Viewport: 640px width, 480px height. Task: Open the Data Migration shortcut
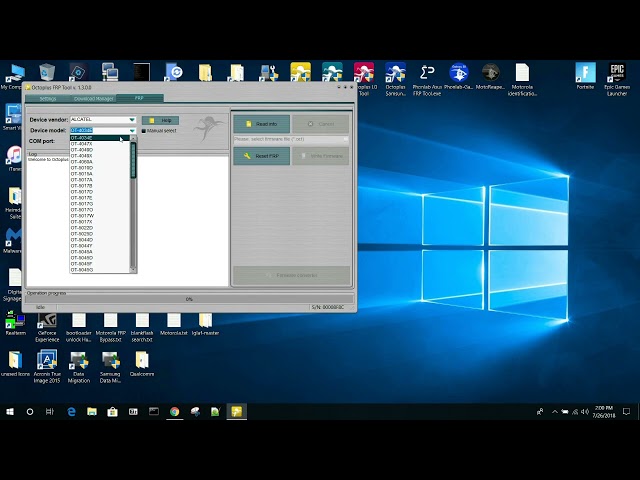point(79,367)
